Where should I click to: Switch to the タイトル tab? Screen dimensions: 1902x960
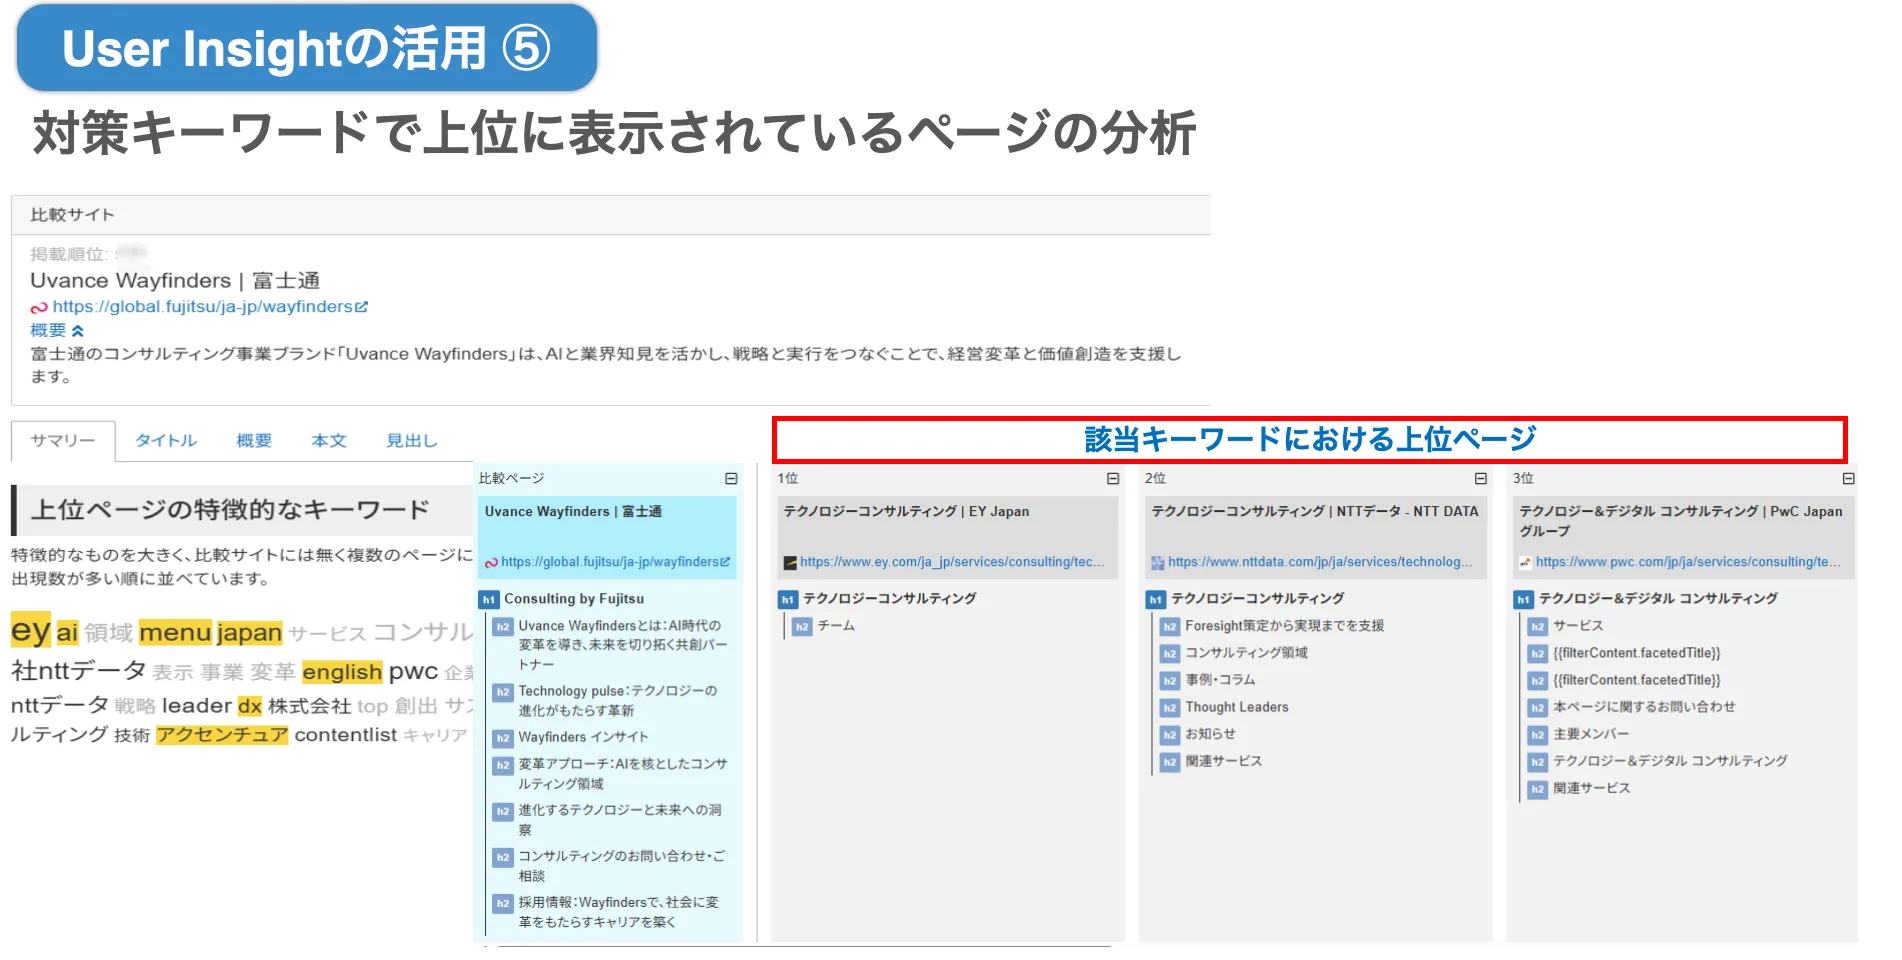pos(165,440)
